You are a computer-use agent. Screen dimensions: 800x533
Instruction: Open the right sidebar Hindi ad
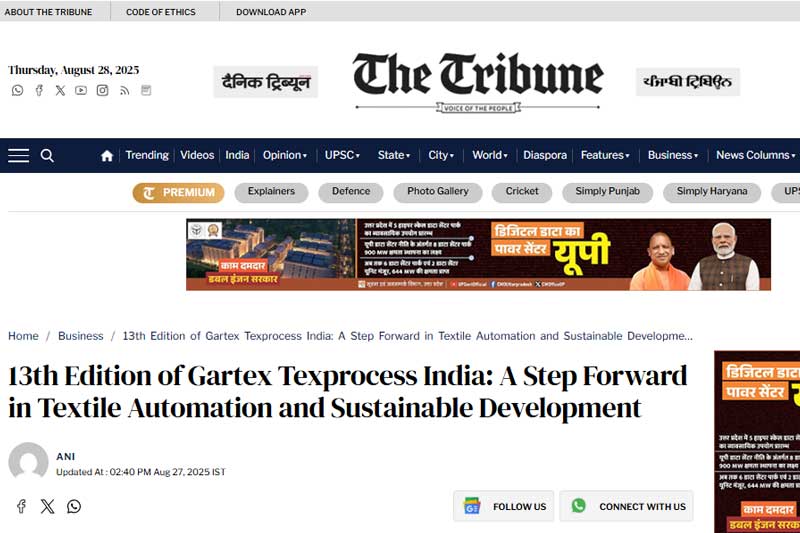[x=757, y=442]
